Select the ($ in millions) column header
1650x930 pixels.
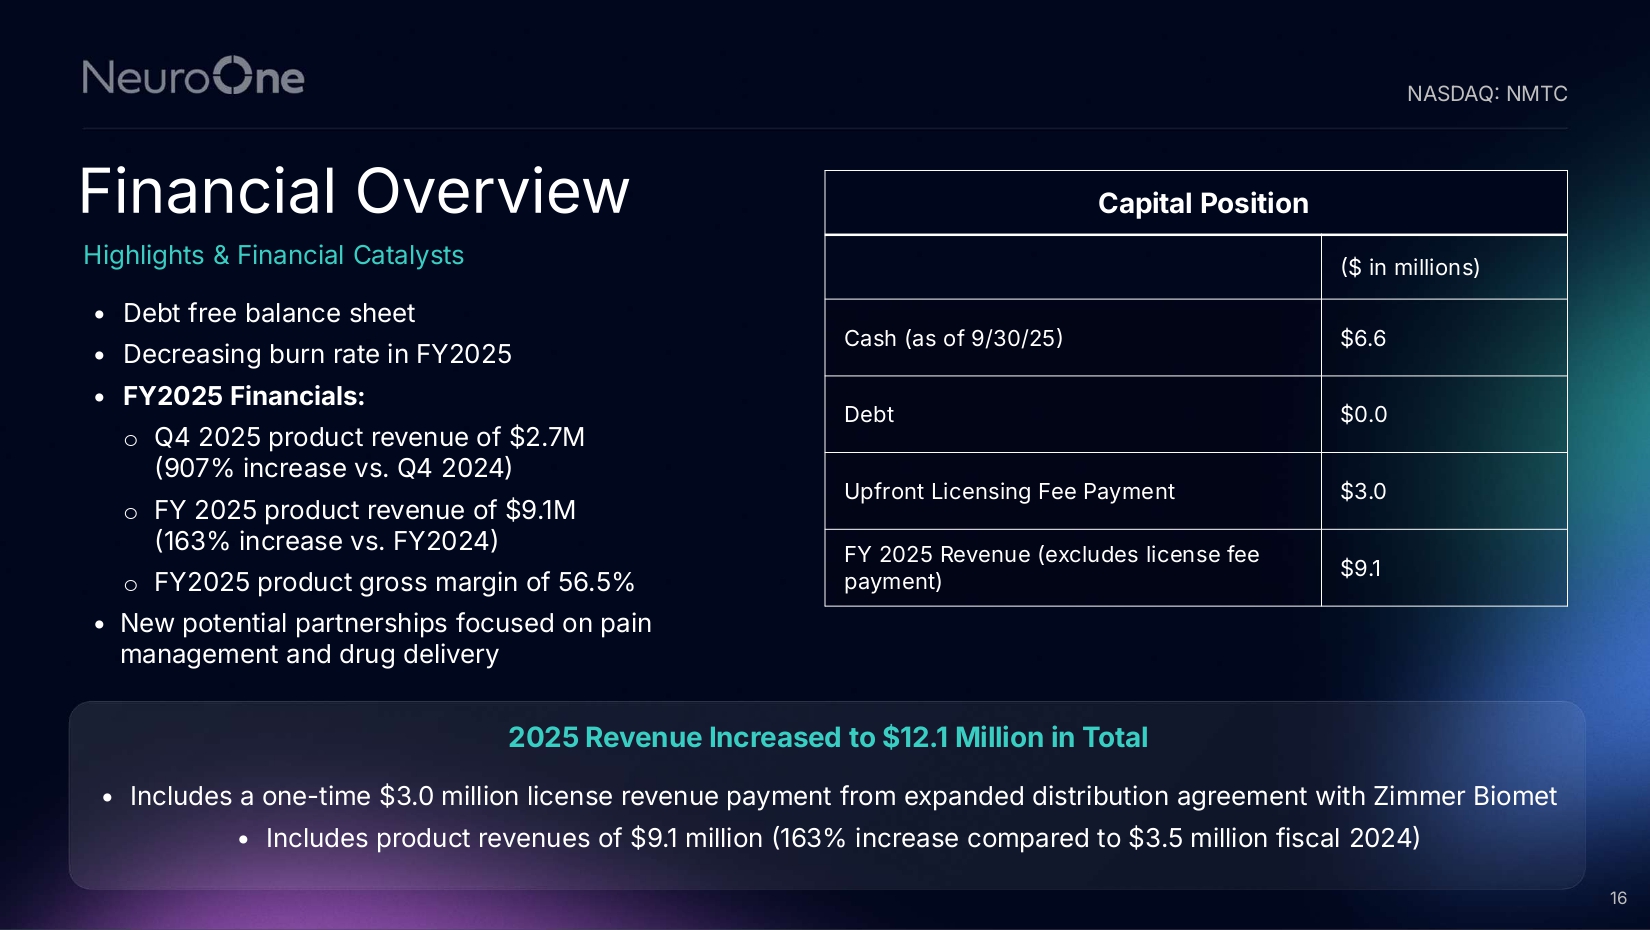(1409, 268)
